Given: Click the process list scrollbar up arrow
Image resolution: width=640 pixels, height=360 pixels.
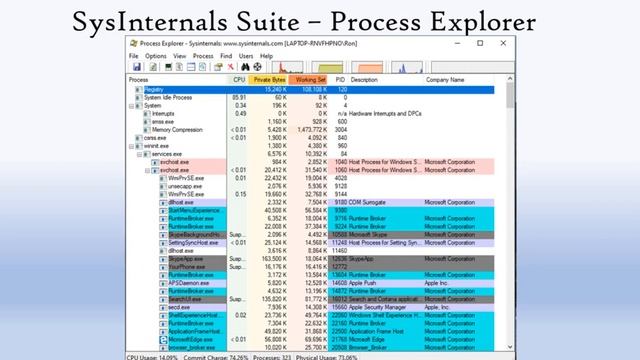Looking at the screenshot, I should coord(510,78).
